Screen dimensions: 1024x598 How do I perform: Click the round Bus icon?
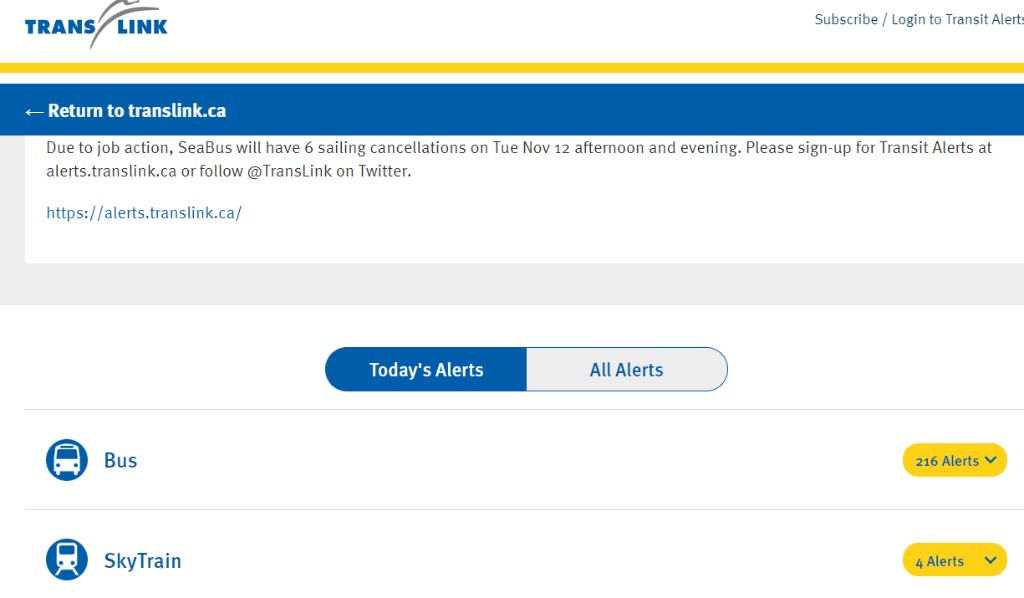(67, 460)
